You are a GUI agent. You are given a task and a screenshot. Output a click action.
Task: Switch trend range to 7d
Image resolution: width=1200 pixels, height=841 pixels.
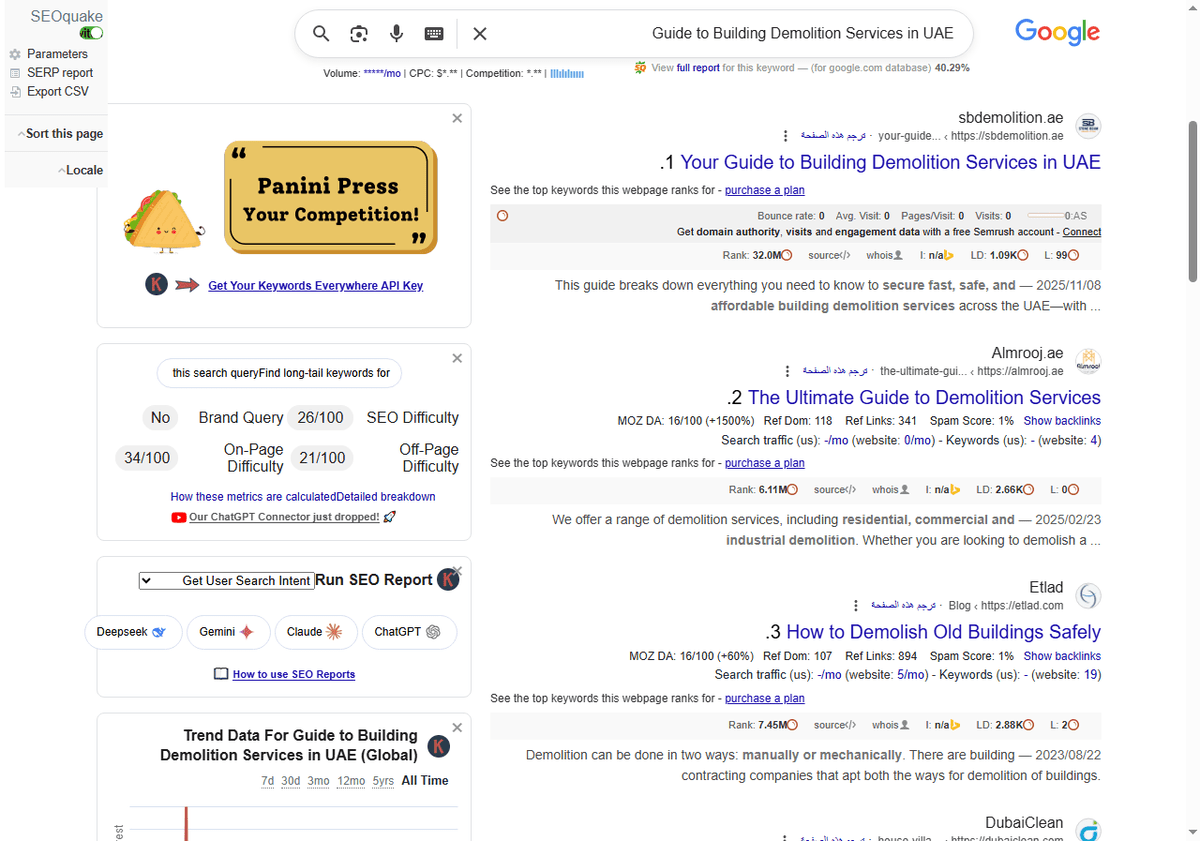(265, 781)
